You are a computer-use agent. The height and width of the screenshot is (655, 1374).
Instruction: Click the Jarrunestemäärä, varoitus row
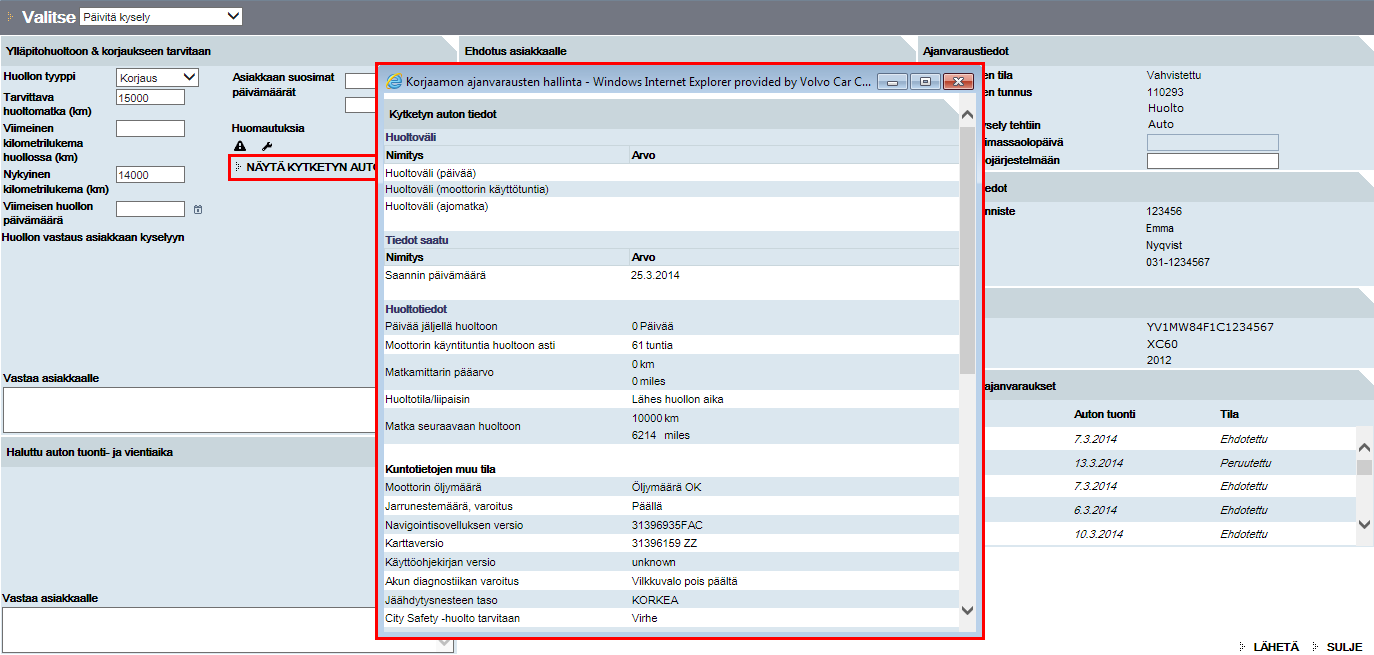(671, 506)
